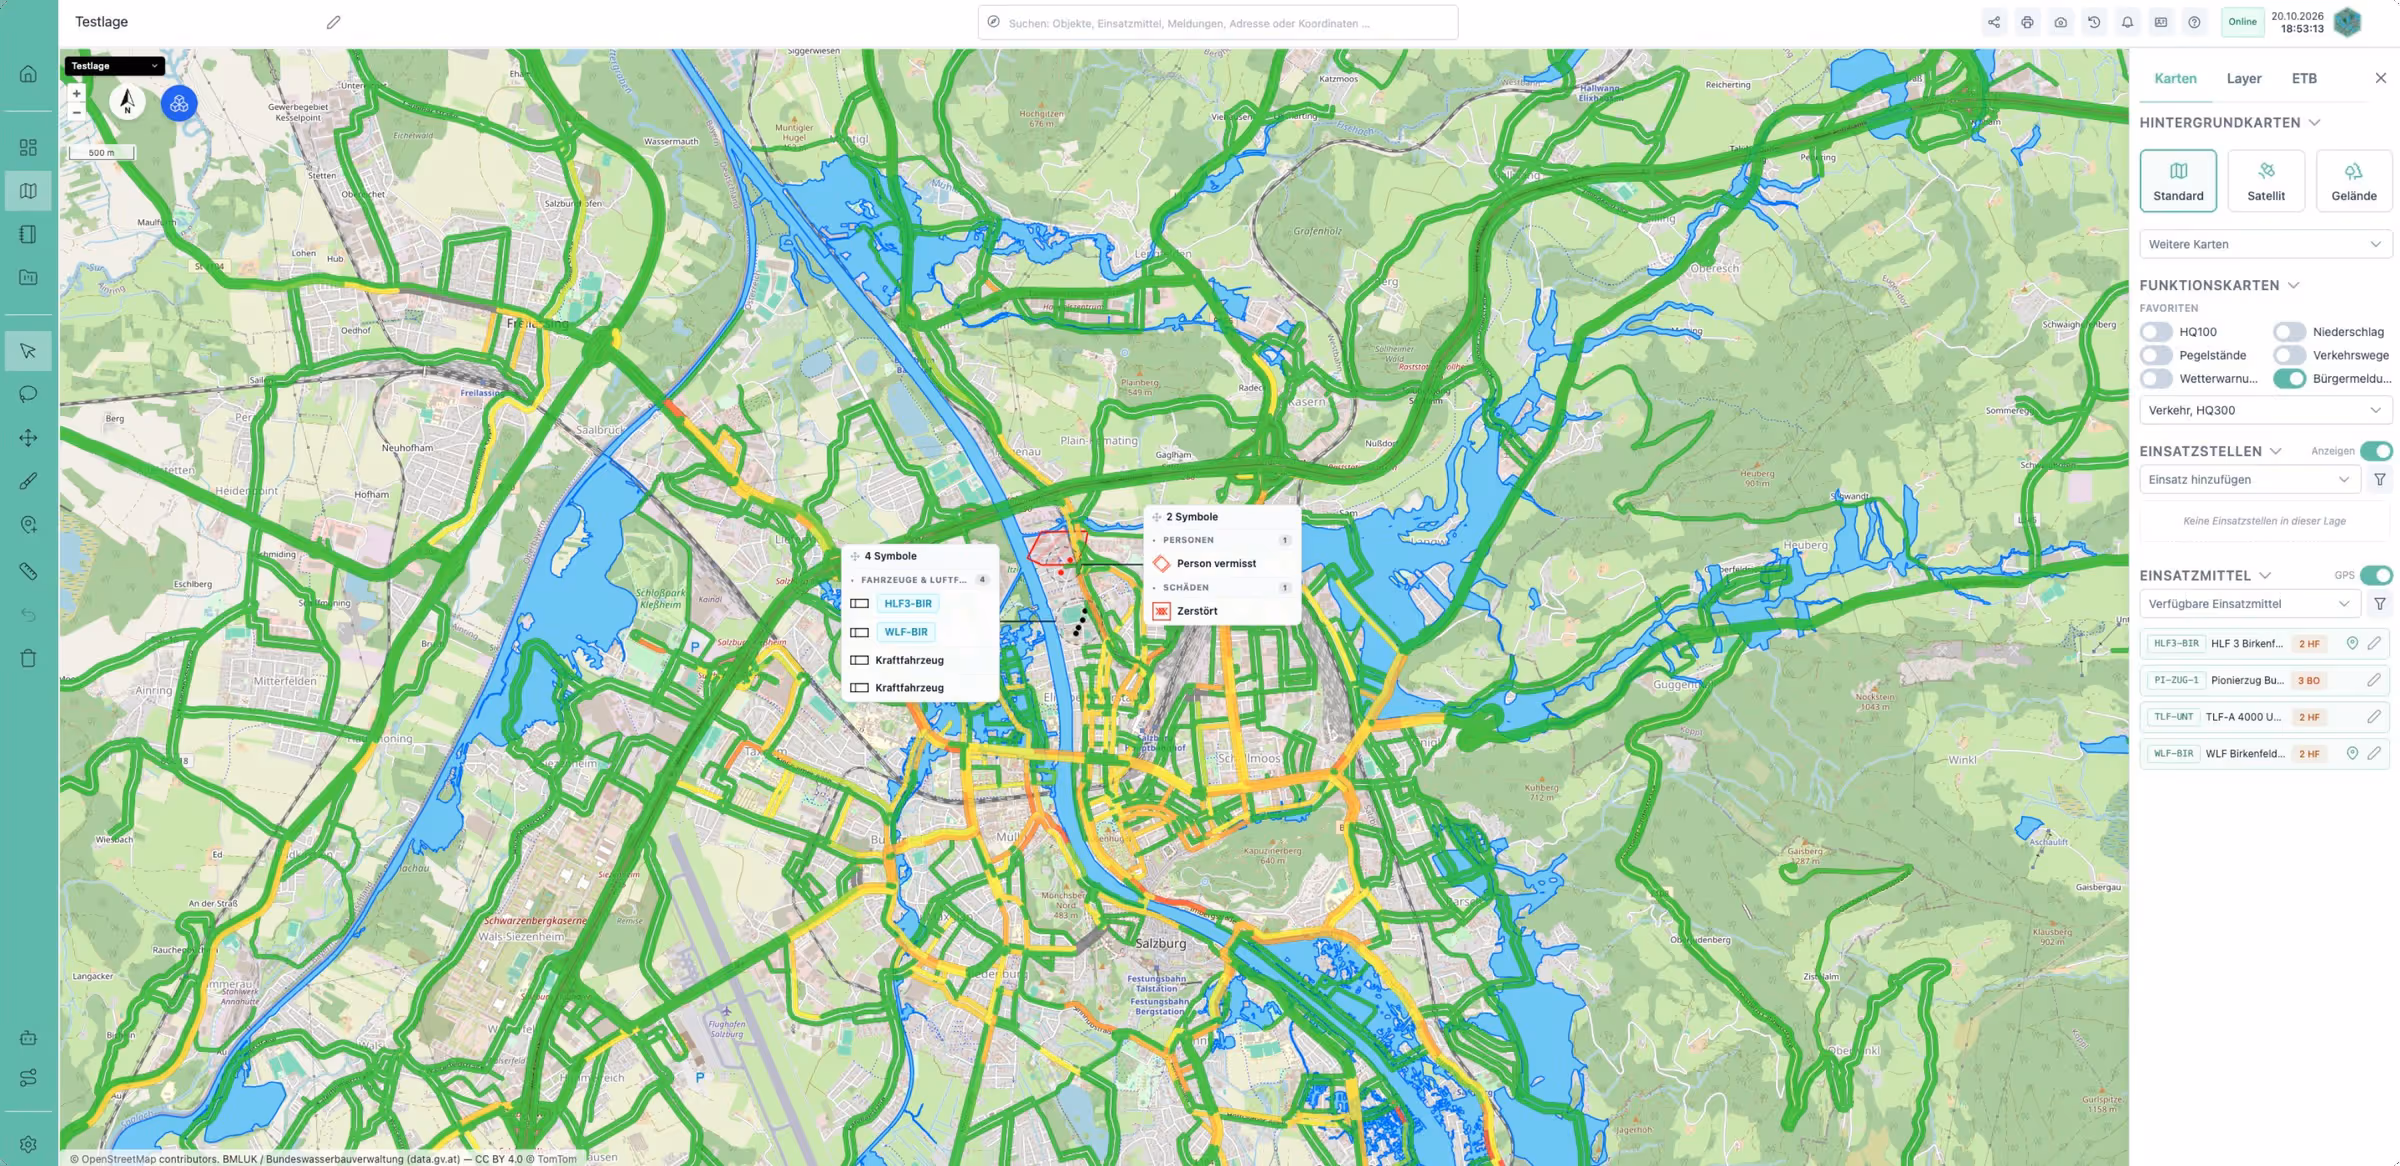Open the Verkehr, HQ300 dropdown
The height and width of the screenshot is (1166, 2400).
[x=2265, y=410]
